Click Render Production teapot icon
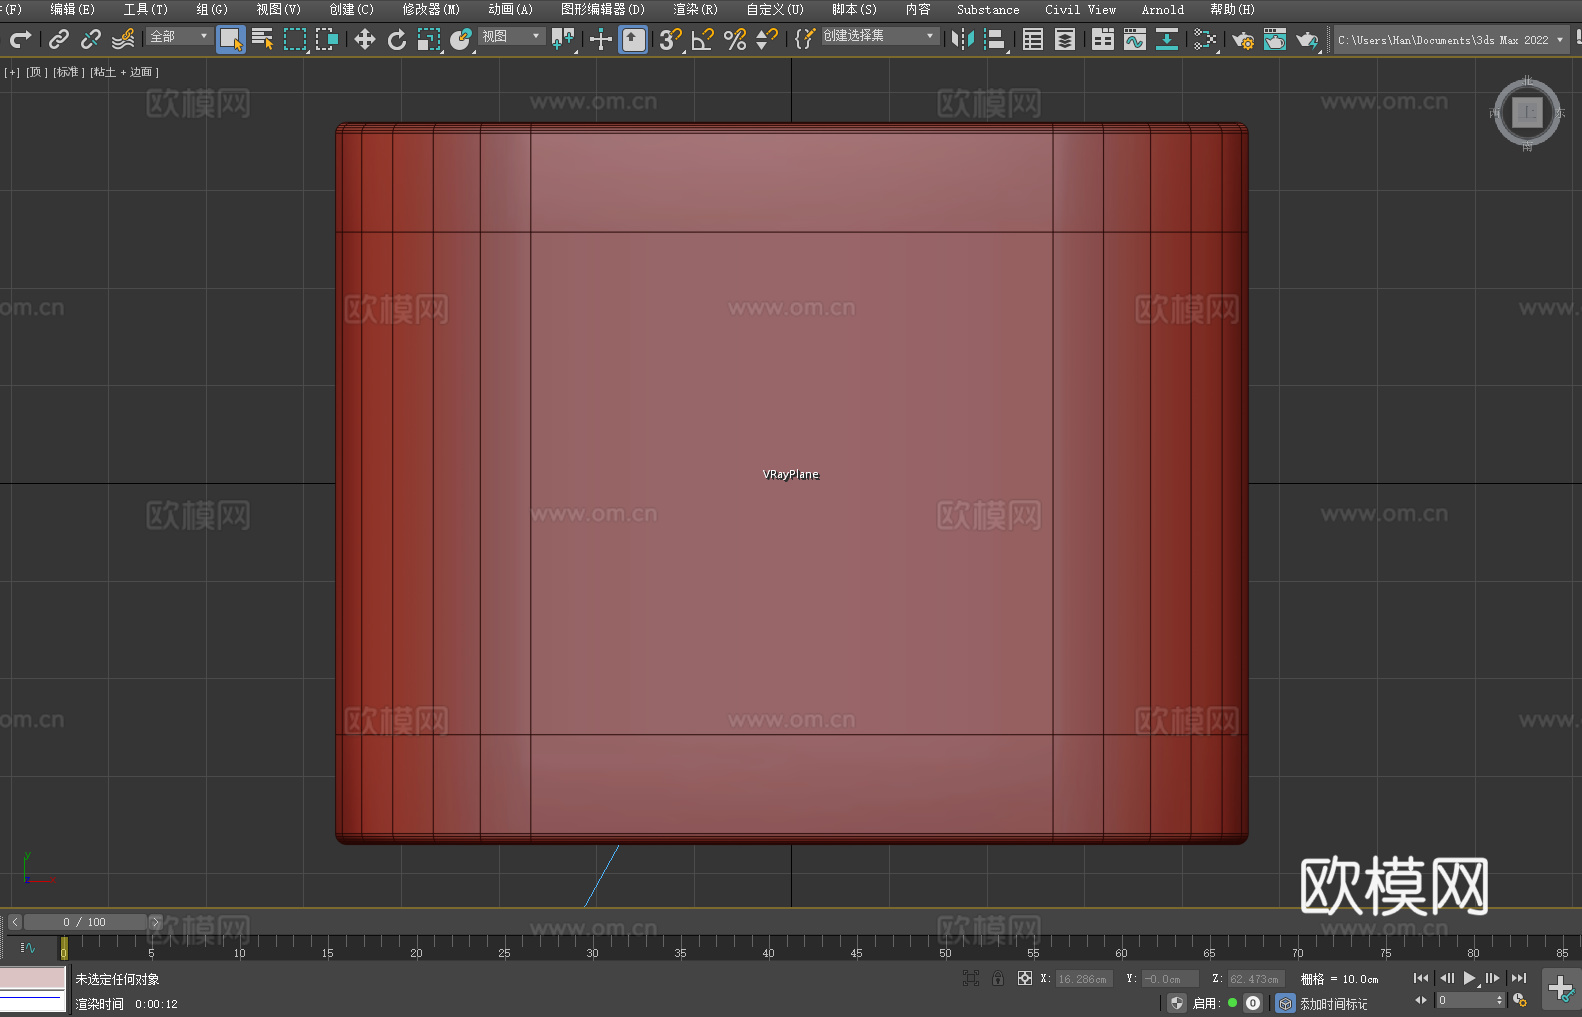1582x1017 pixels. pyautogui.click(x=1307, y=39)
